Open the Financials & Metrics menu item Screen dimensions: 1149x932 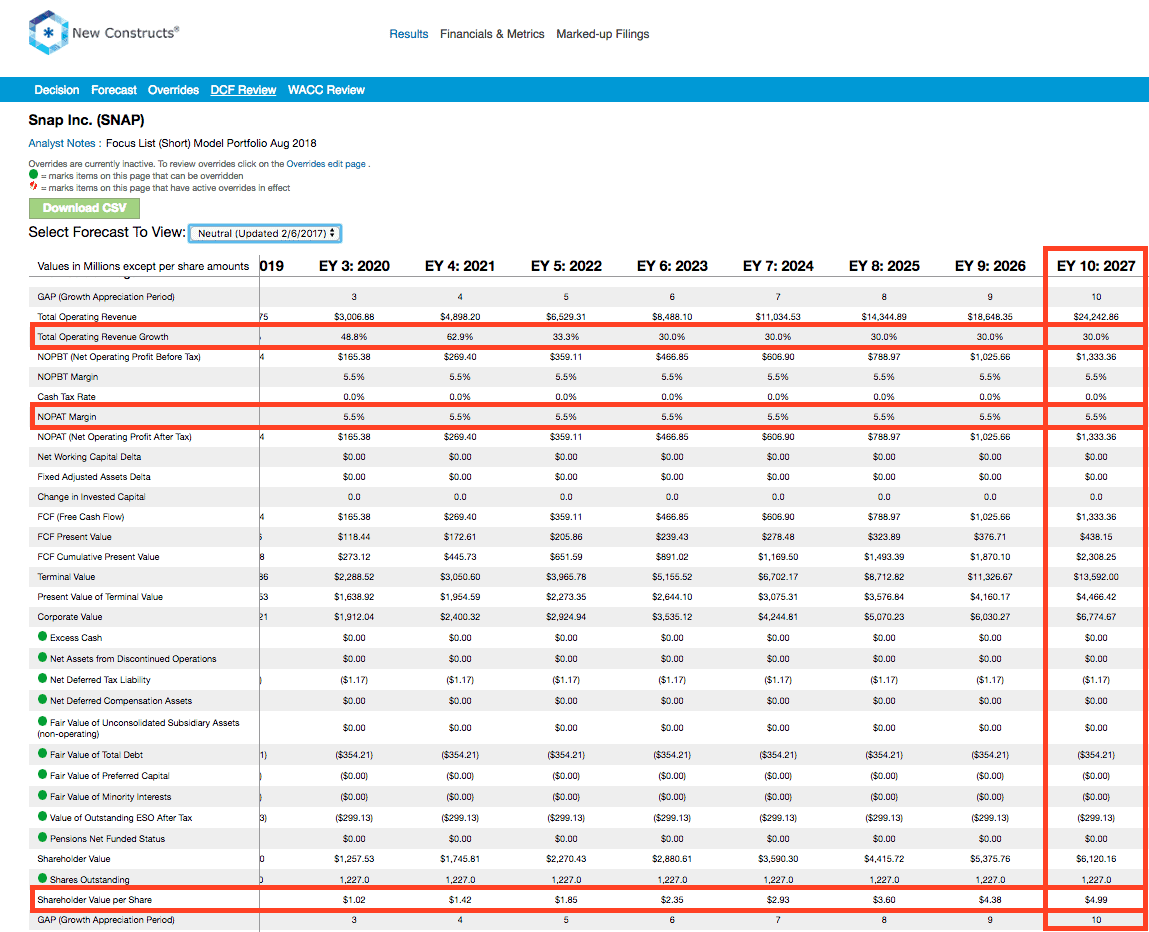(492, 34)
